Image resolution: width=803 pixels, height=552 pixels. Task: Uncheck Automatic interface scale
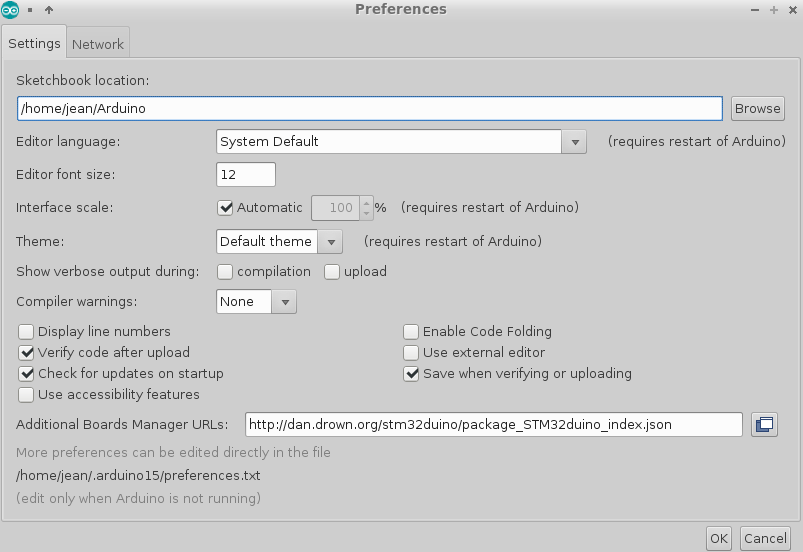point(225,207)
